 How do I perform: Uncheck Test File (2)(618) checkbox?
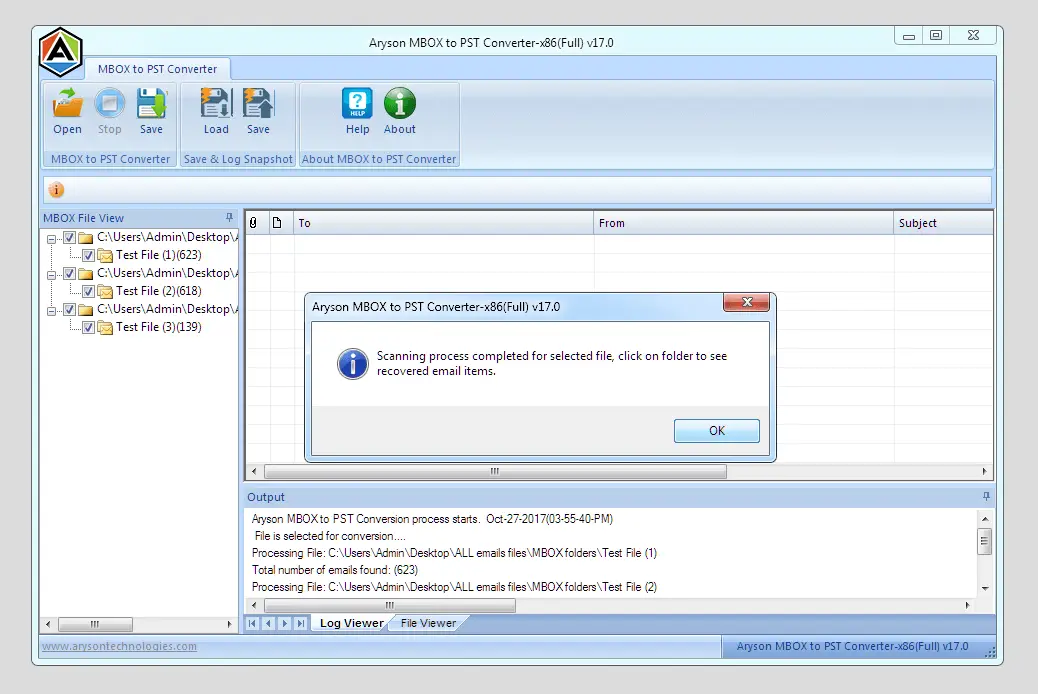tap(88, 291)
